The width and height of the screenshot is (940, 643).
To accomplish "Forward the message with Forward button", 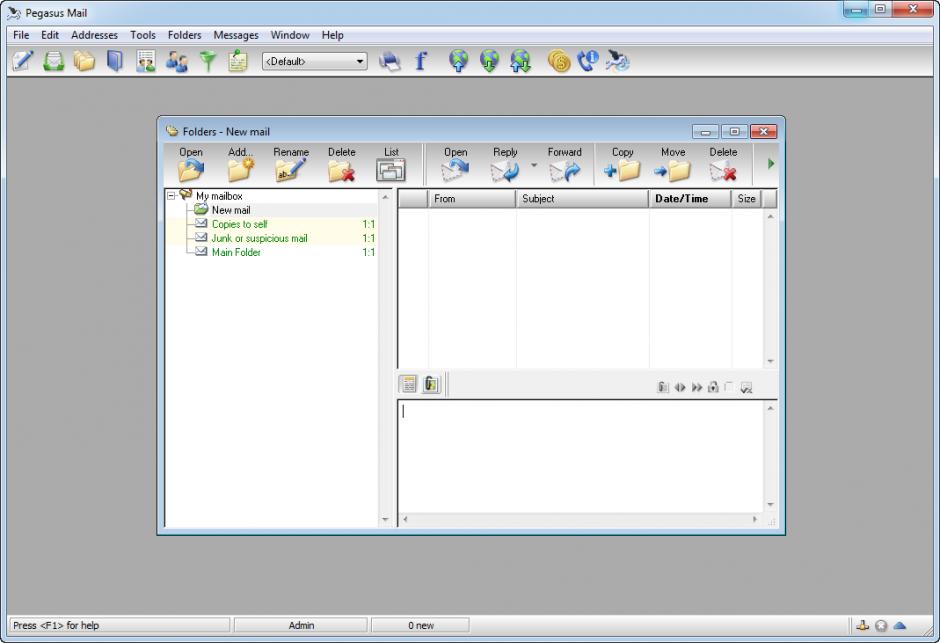I will click(x=564, y=164).
